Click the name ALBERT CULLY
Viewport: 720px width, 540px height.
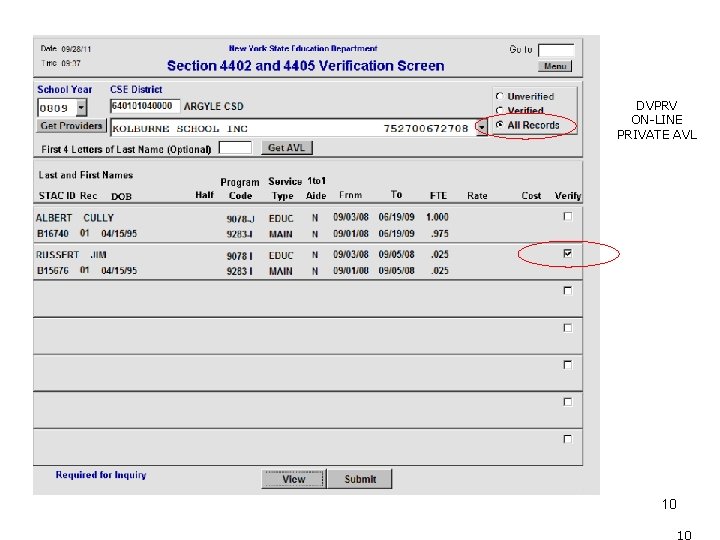[x=75, y=218]
